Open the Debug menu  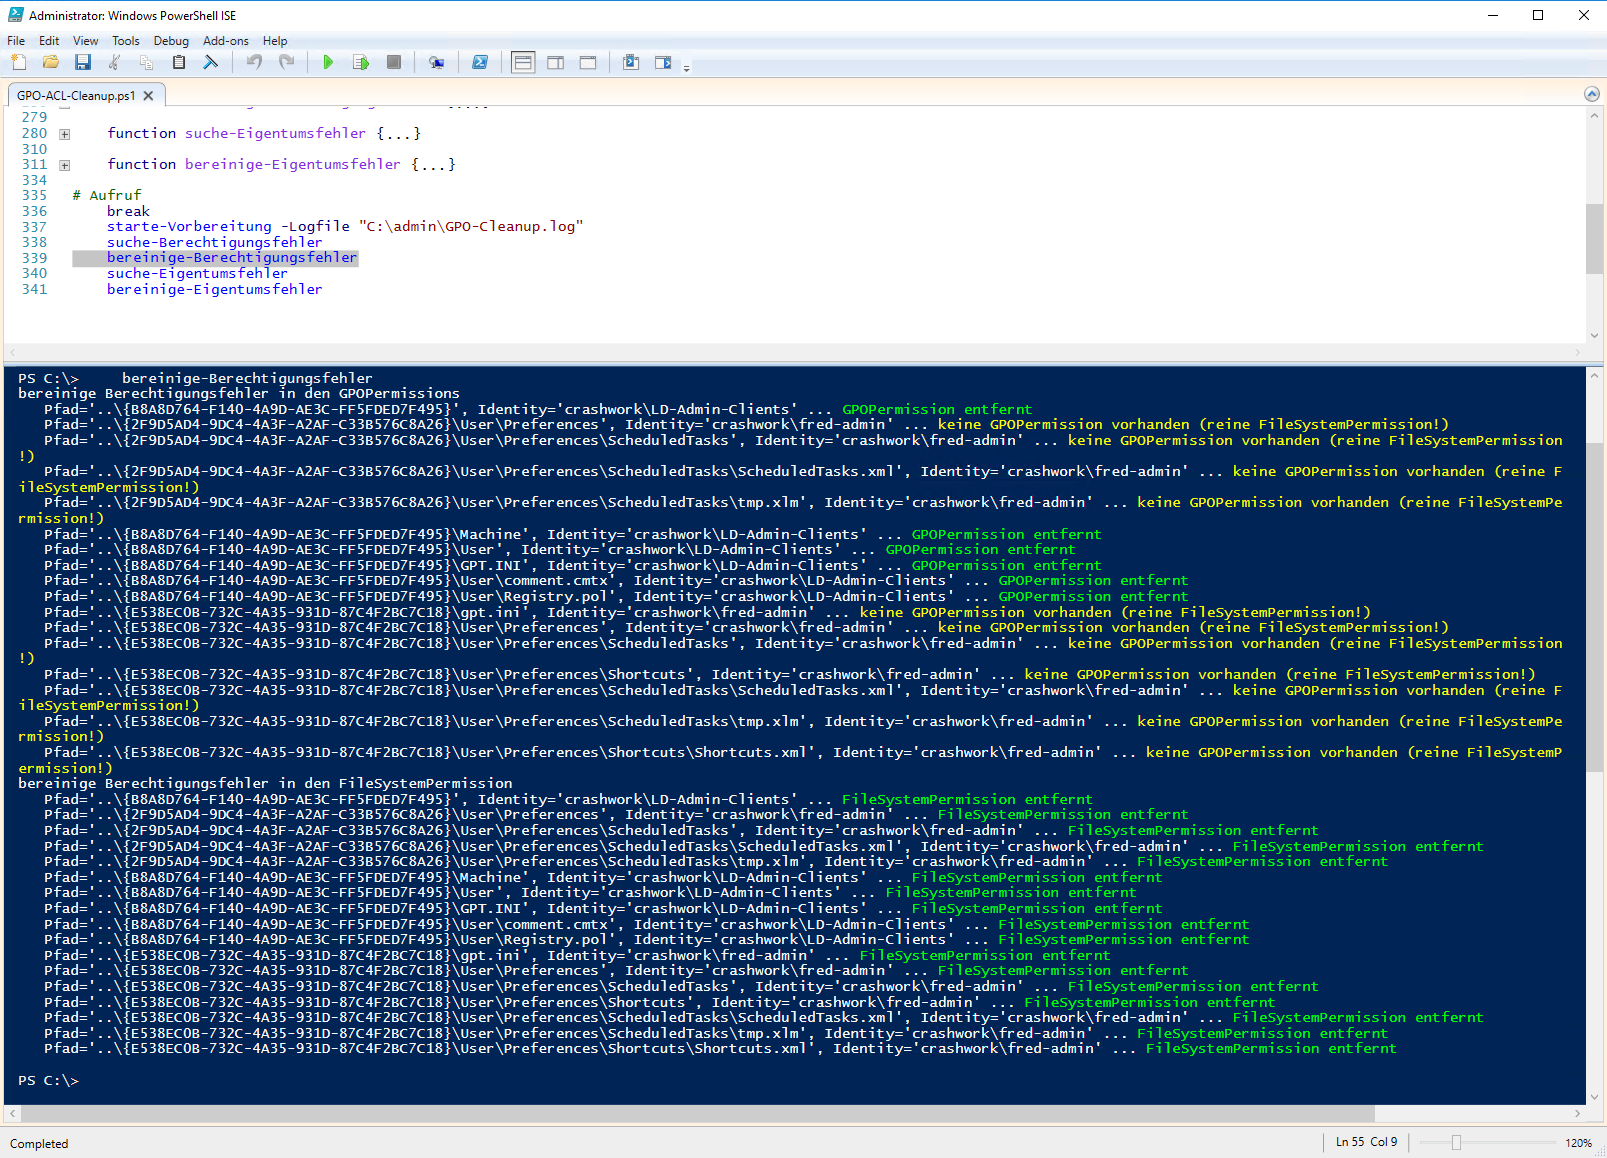pos(171,41)
